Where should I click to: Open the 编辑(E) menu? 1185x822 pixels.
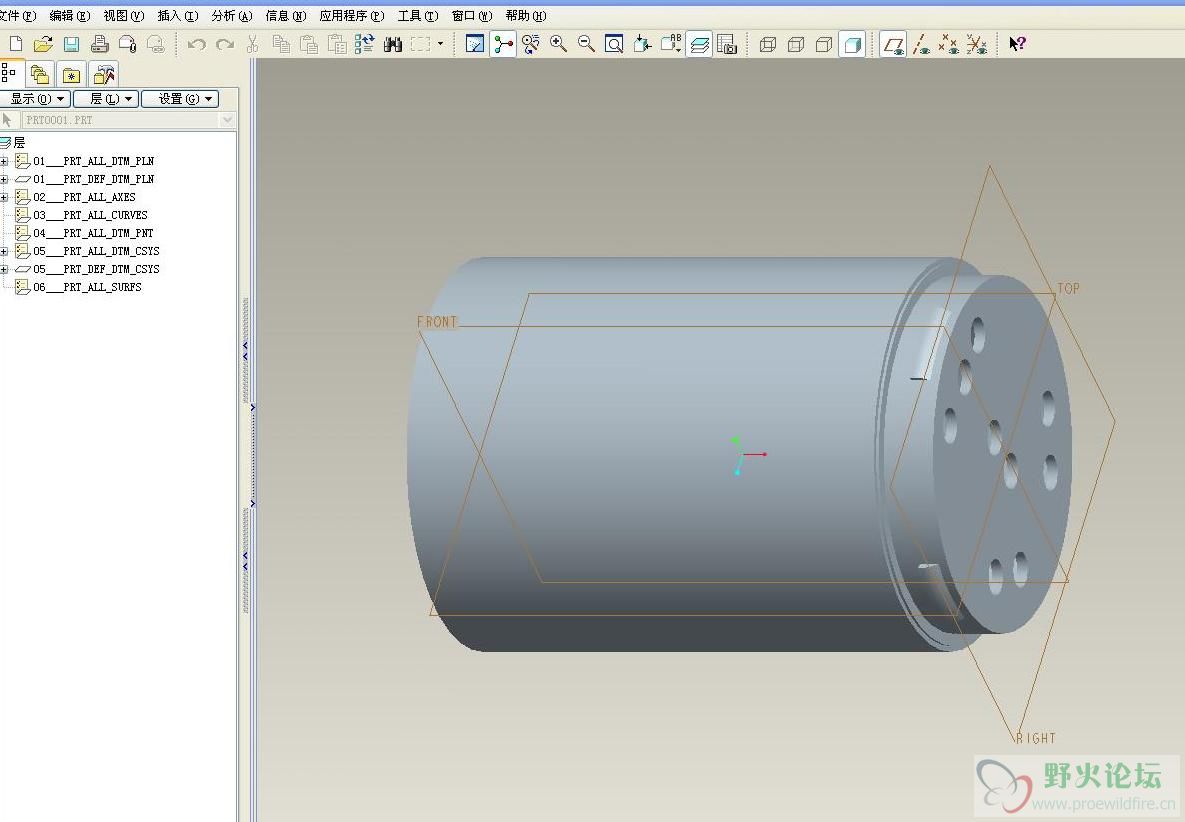[70, 15]
